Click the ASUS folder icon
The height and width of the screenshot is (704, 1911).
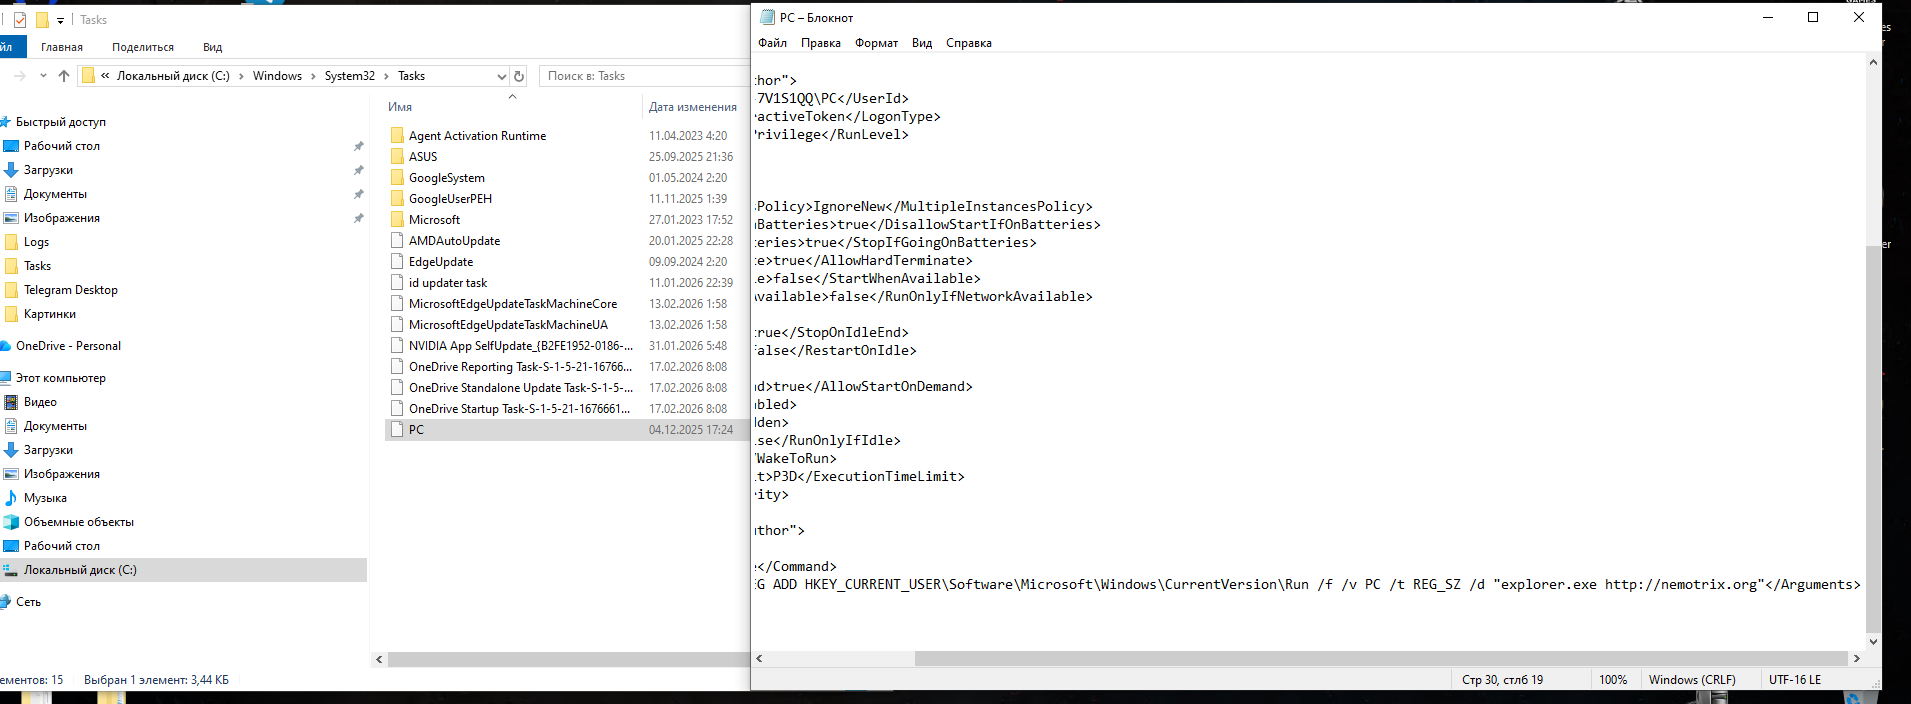397,157
